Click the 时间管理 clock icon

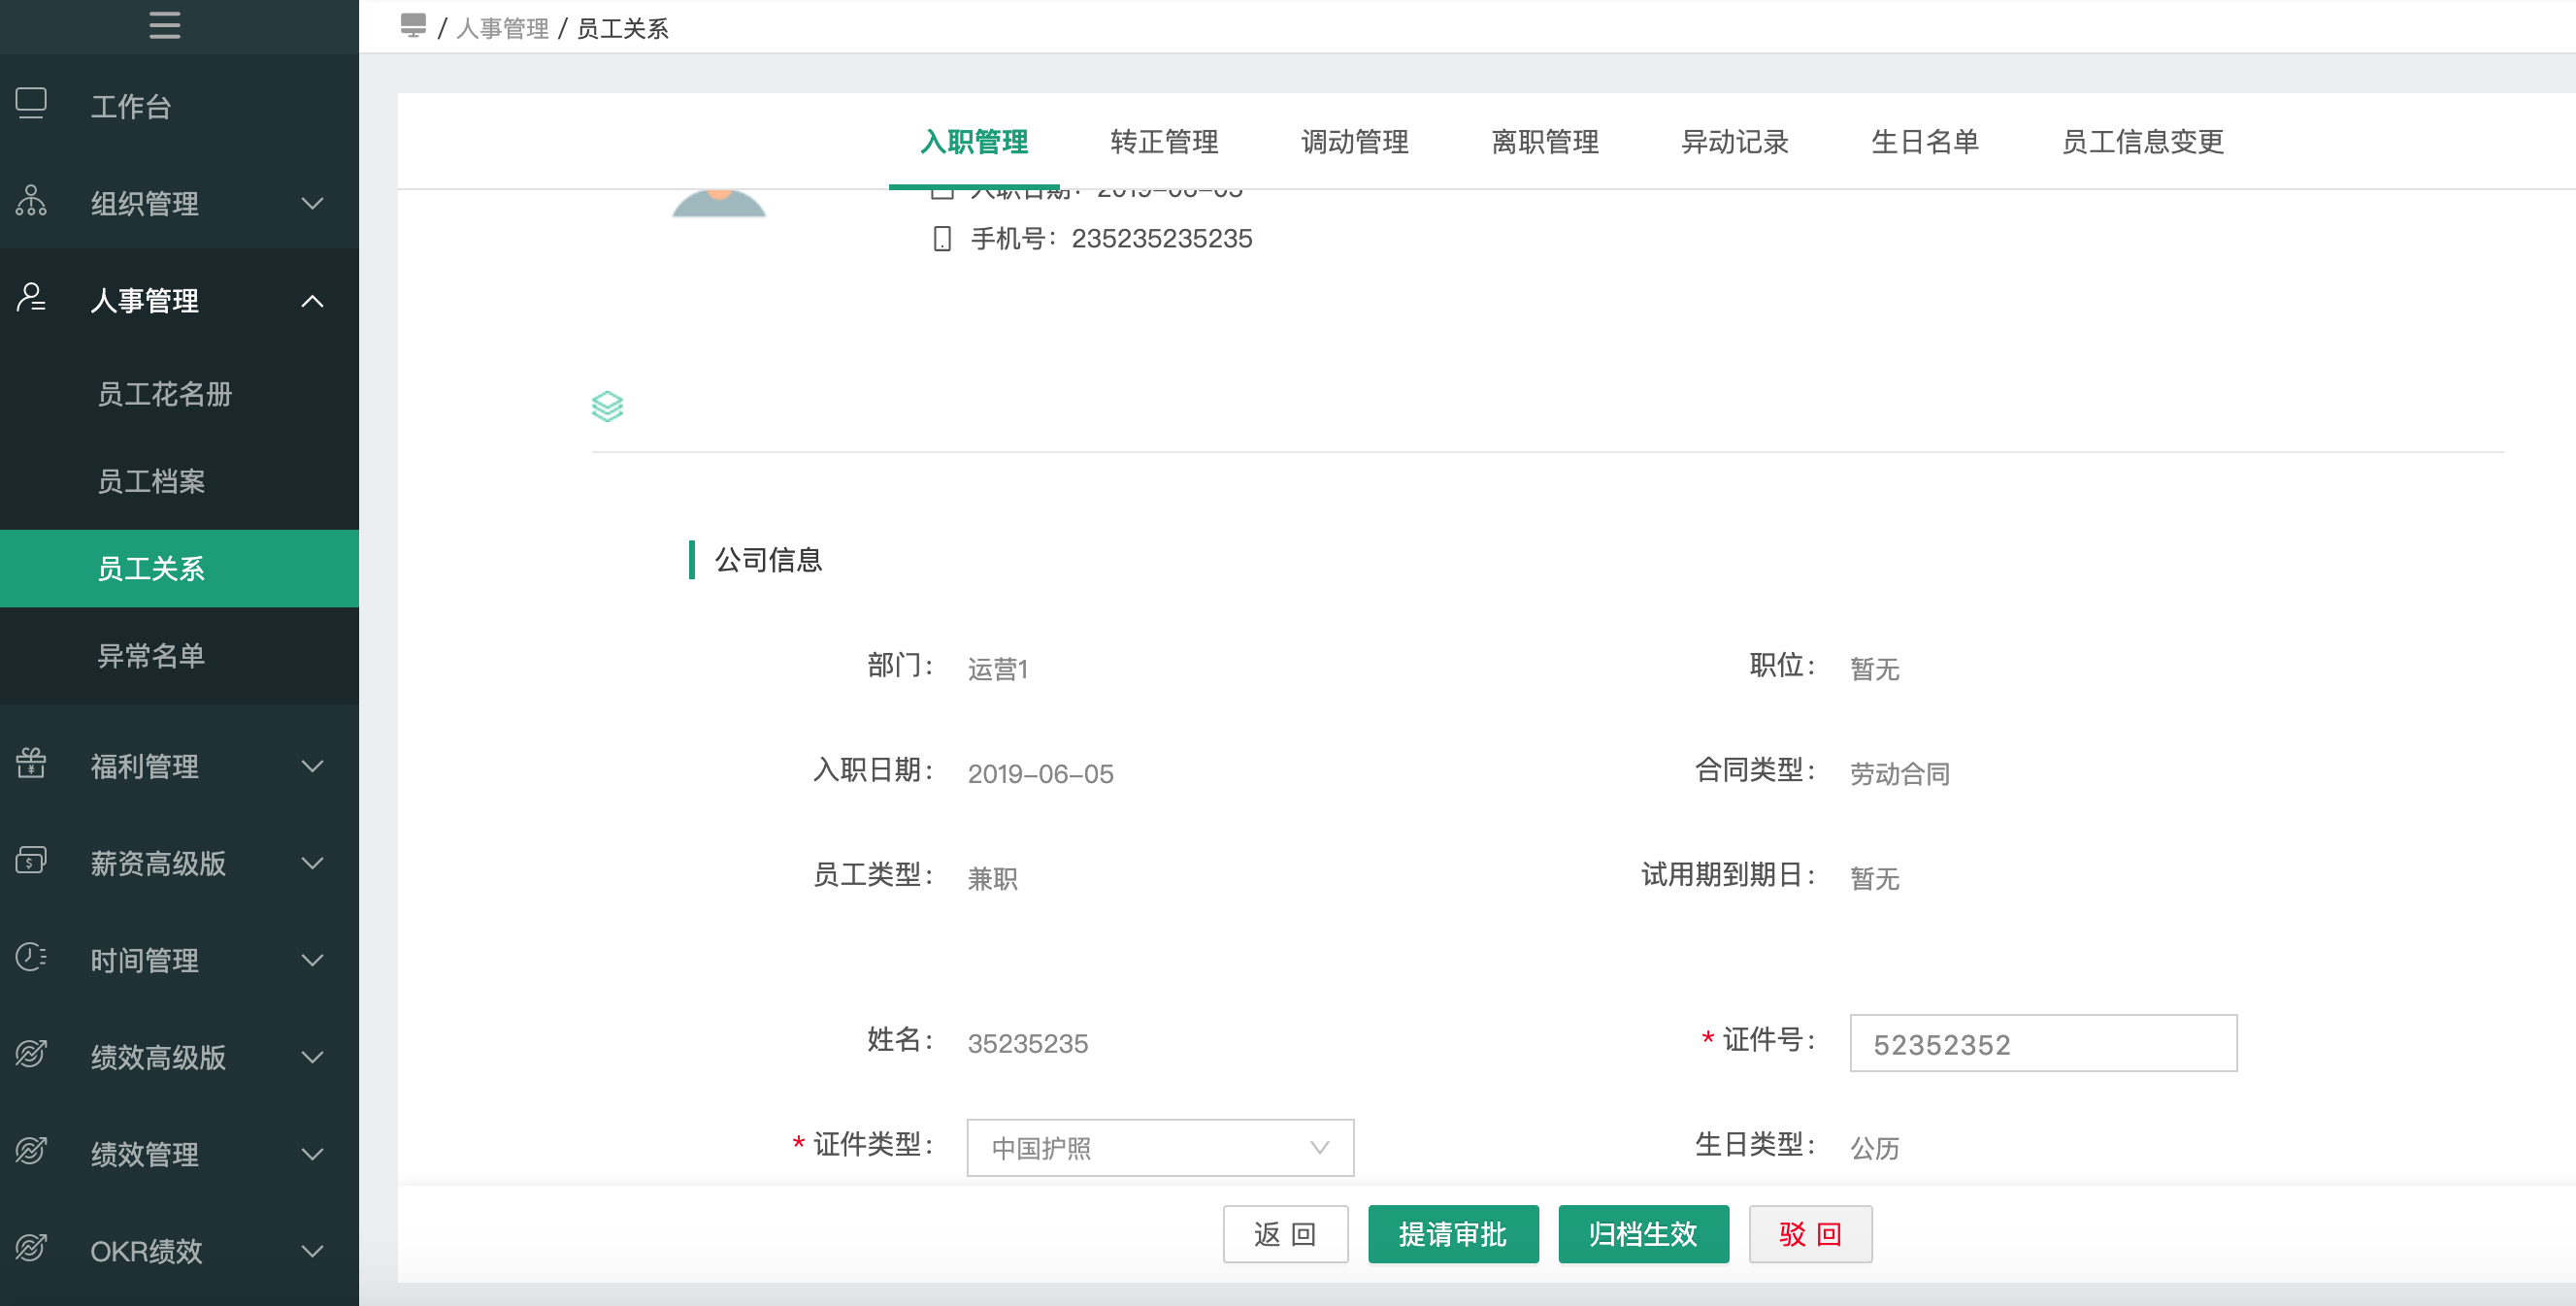pos(31,957)
